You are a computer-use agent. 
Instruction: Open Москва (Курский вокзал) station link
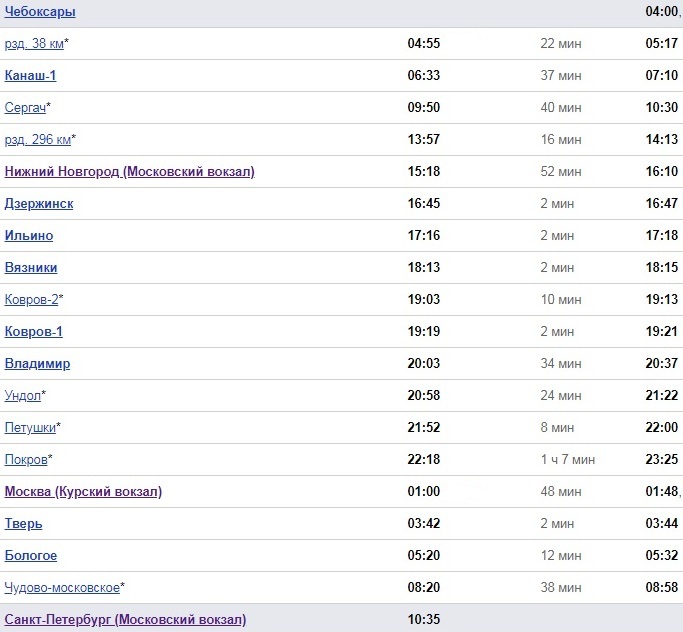[83, 492]
